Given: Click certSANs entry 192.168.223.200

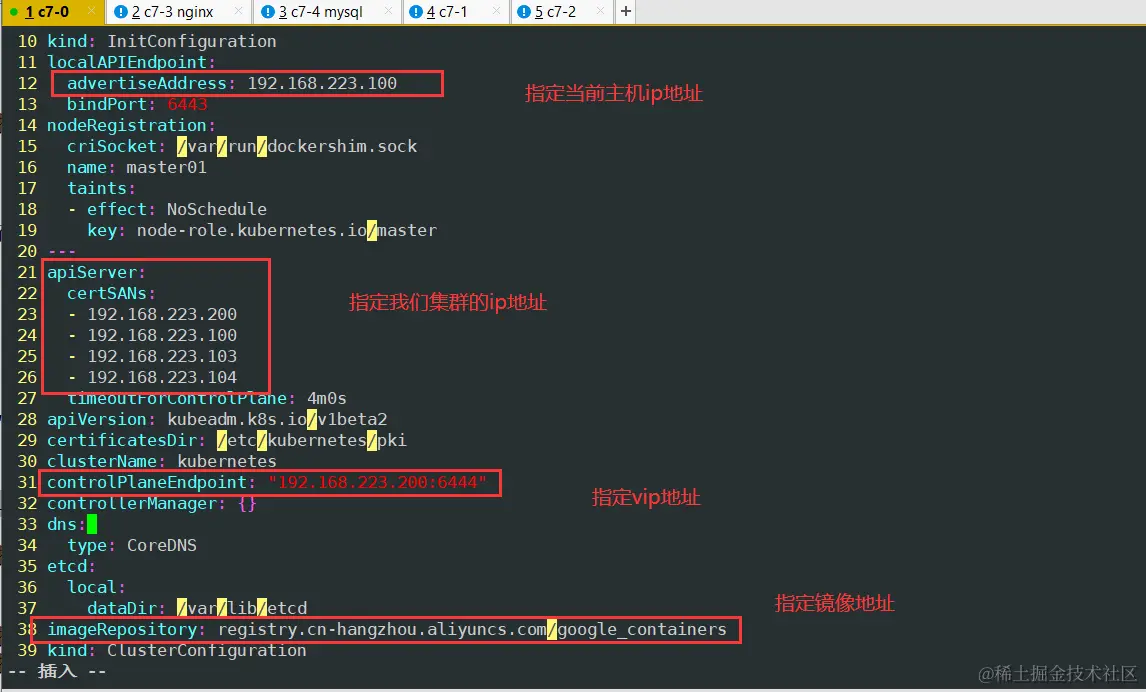Looking at the screenshot, I should [162, 315].
